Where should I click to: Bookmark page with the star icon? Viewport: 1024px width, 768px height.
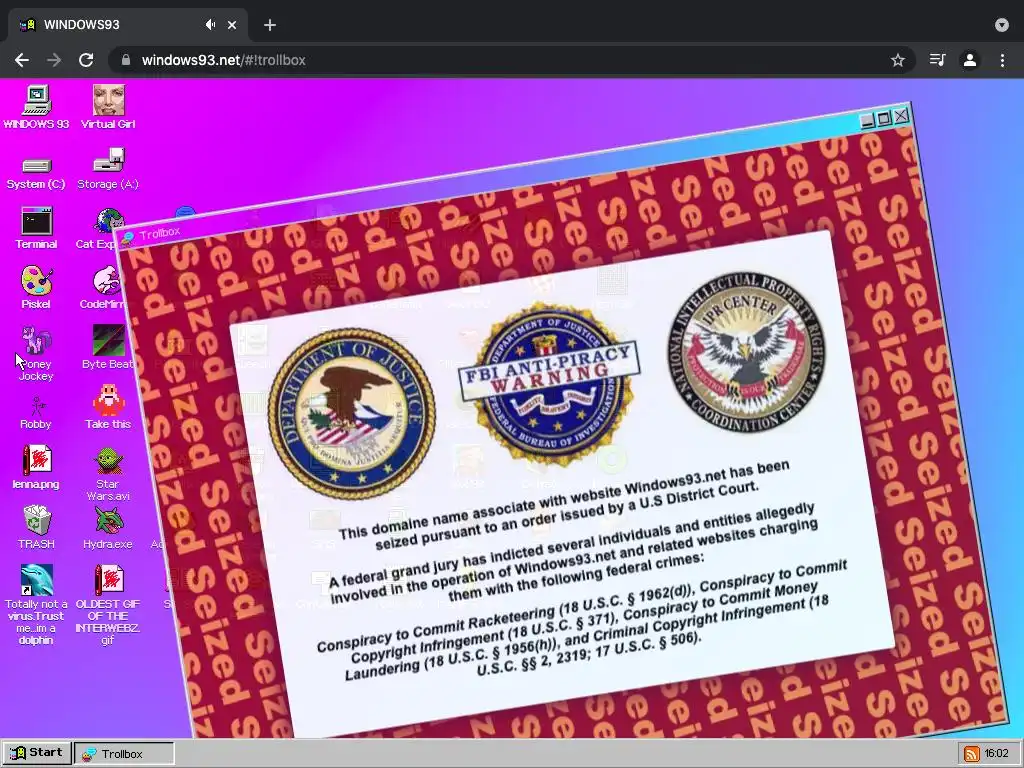click(x=898, y=60)
